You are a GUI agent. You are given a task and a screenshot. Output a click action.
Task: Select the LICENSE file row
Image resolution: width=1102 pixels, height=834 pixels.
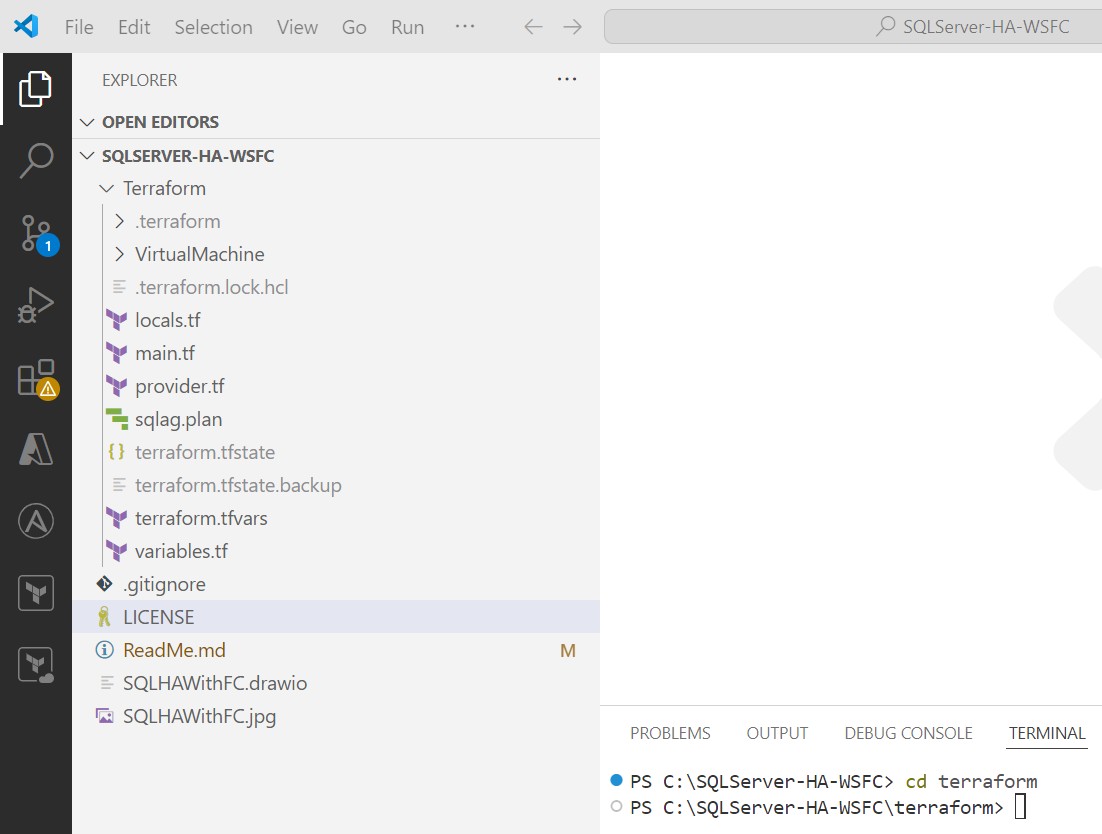coord(336,617)
